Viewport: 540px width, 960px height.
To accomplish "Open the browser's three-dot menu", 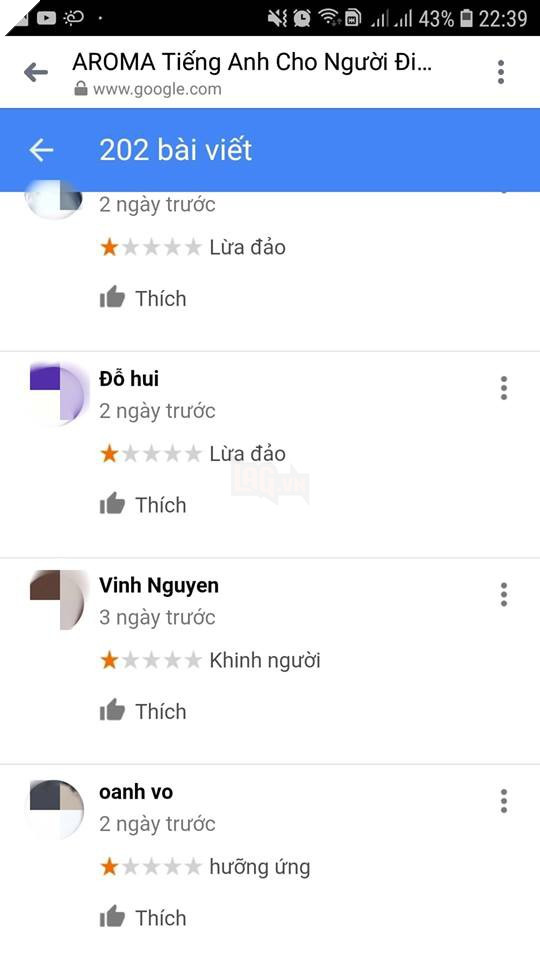I will pos(501,72).
